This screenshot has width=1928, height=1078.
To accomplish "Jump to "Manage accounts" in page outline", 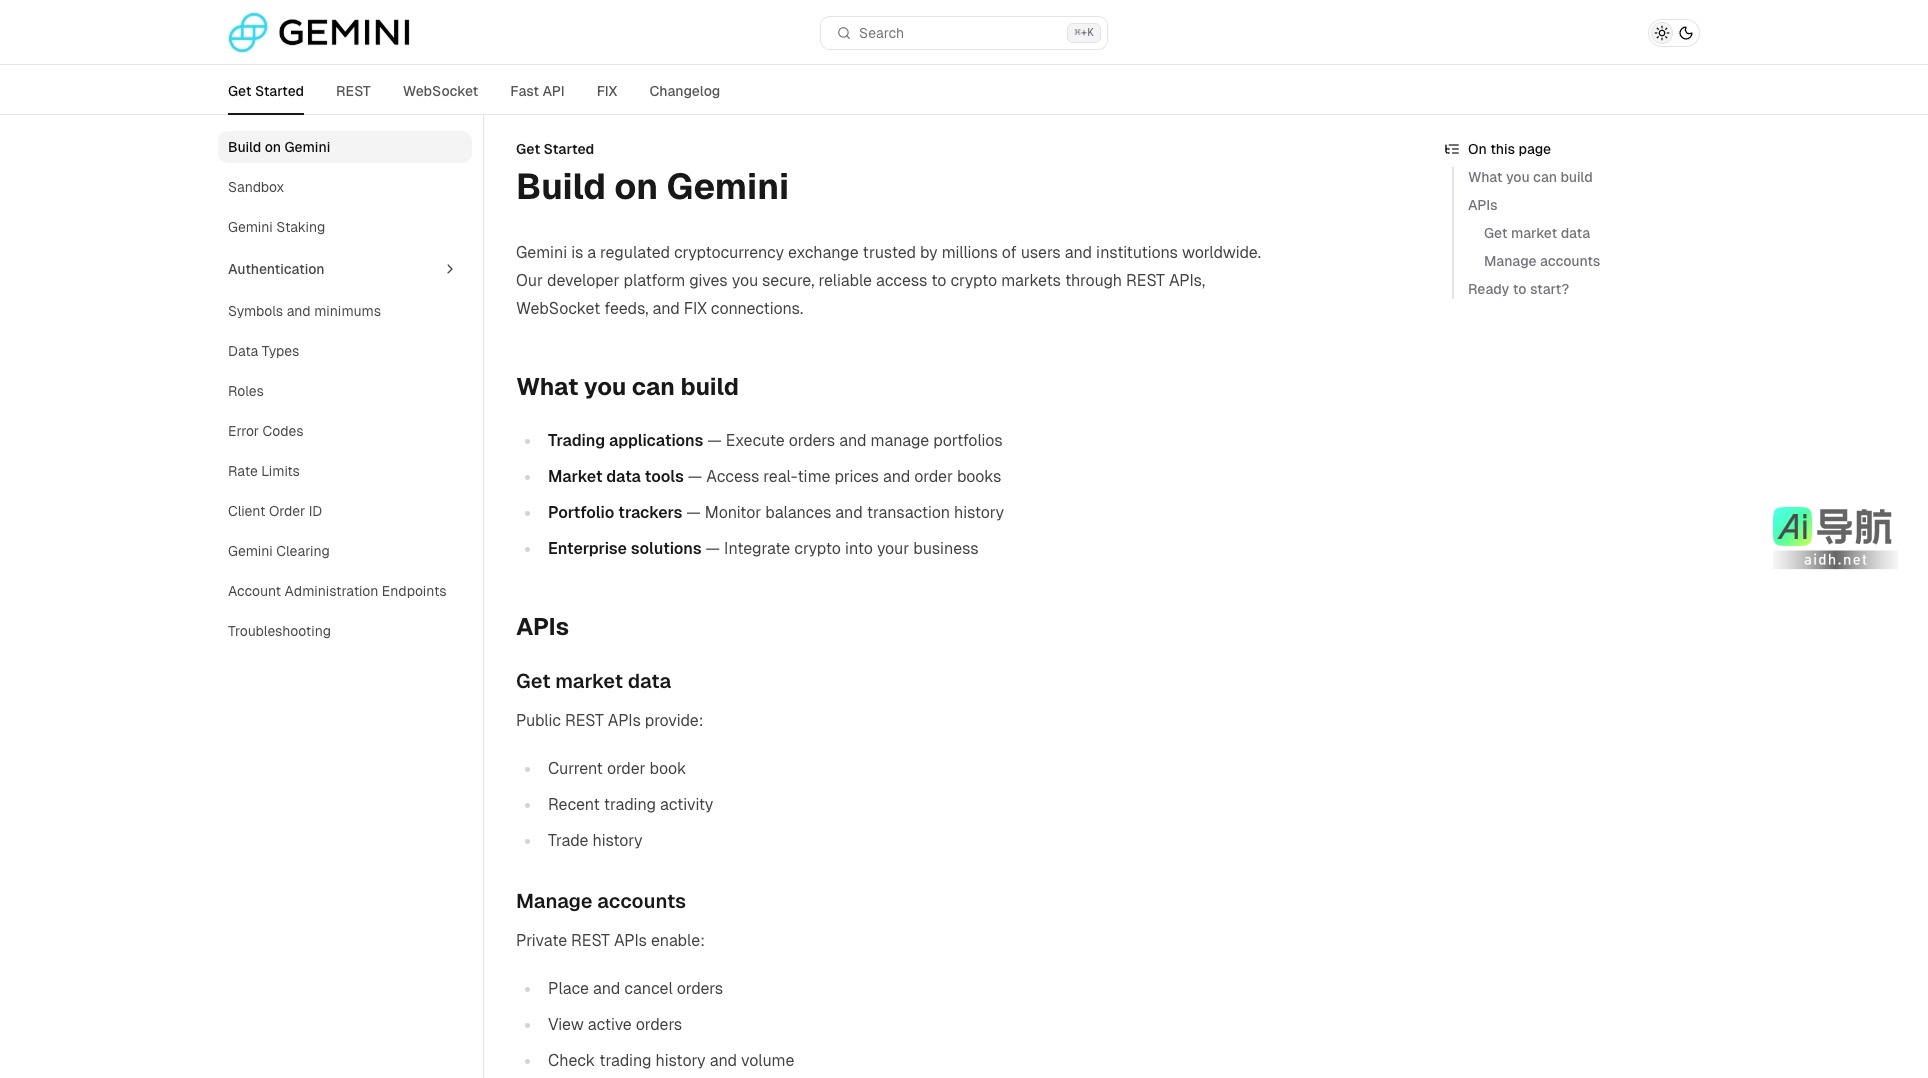I will [x=1541, y=261].
